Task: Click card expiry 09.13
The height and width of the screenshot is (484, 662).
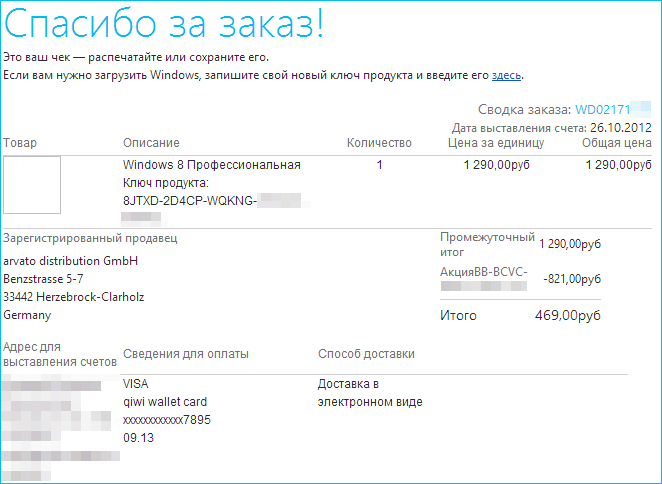Action: point(138,438)
